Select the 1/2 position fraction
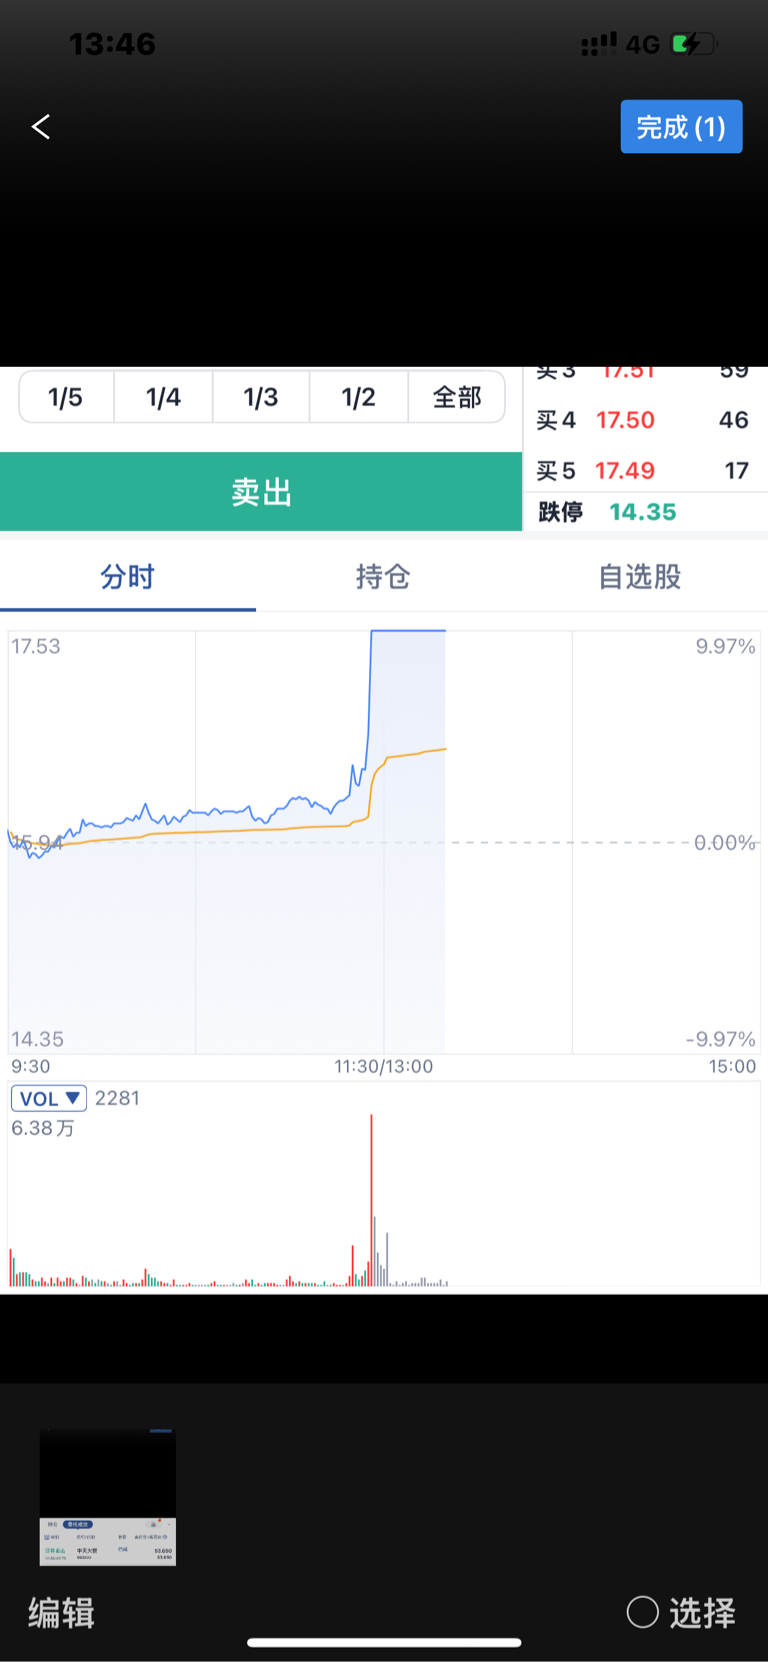 pyautogui.click(x=358, y=397)
